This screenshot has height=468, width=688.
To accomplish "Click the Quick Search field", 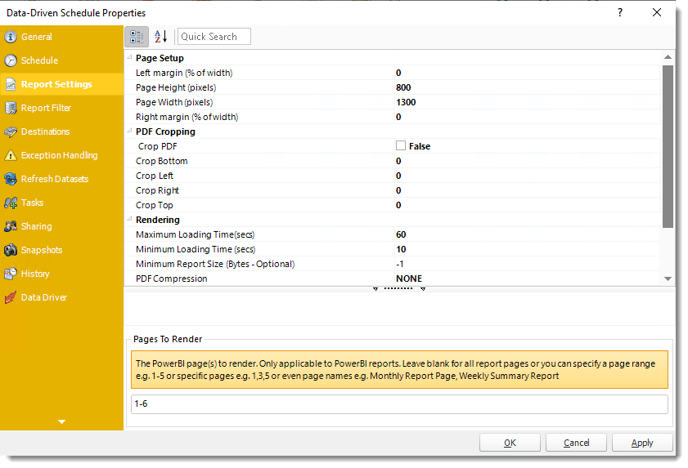I will coord(214,36).
